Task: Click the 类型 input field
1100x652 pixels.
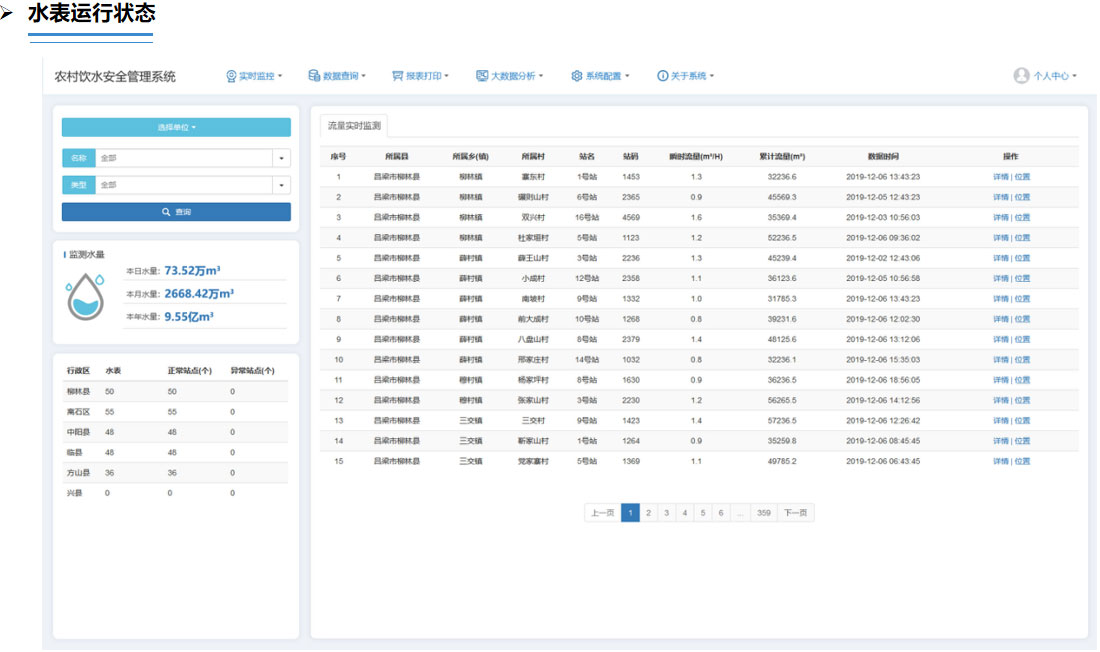Action: [x=184, y=185]
